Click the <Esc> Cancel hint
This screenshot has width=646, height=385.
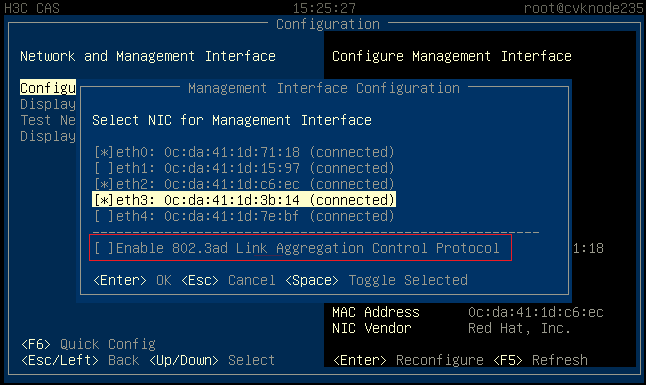point(228,280)
